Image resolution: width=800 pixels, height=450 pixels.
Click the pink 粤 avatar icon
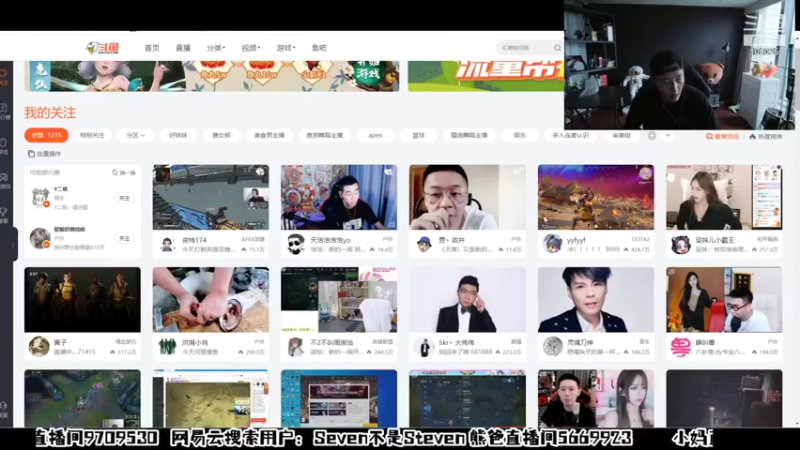pyautogui.click(x=681, y=346)
